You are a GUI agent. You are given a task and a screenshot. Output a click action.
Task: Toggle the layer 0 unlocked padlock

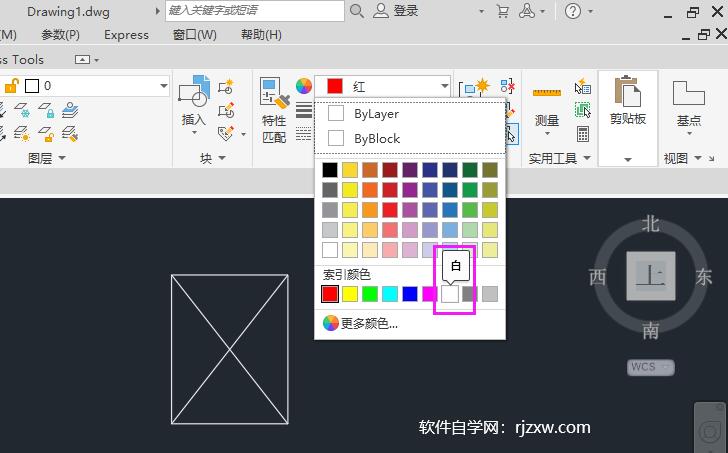coord(12,86)
